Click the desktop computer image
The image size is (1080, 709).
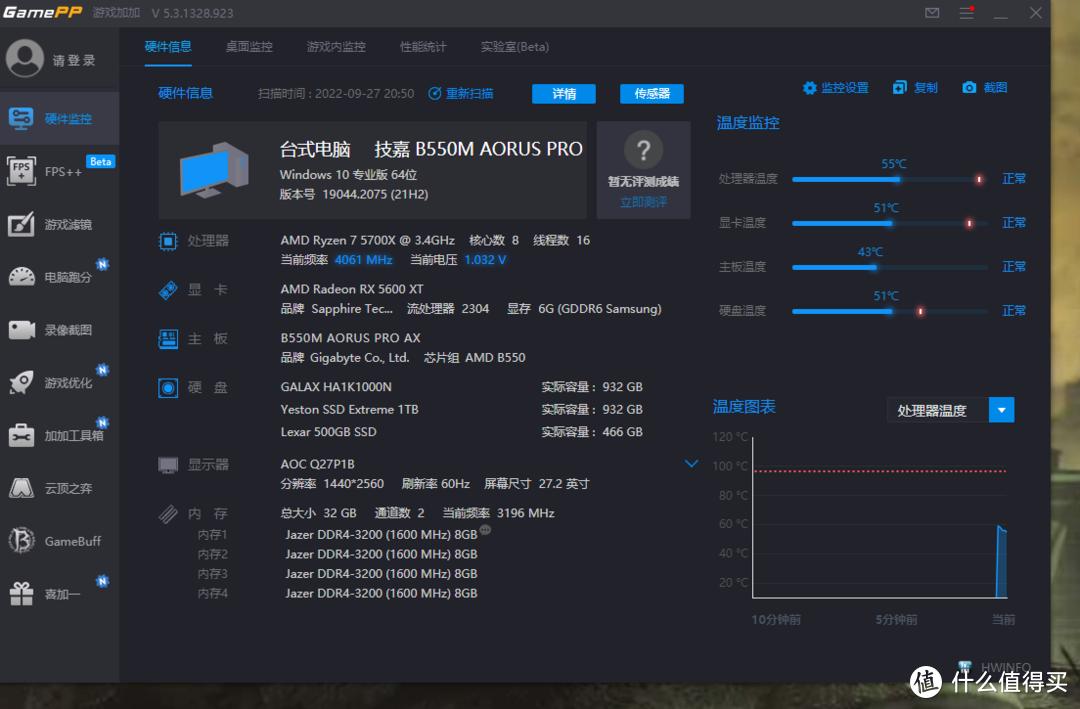point(214,169)
